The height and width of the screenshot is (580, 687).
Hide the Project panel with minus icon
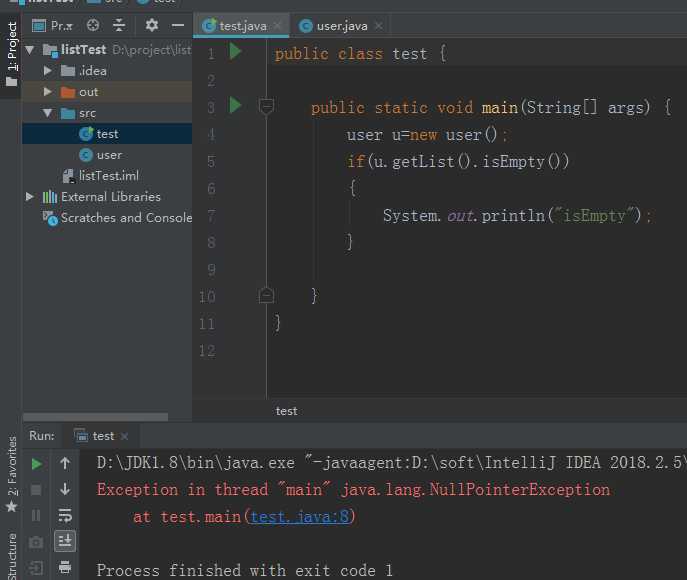(x=177, y=25)
